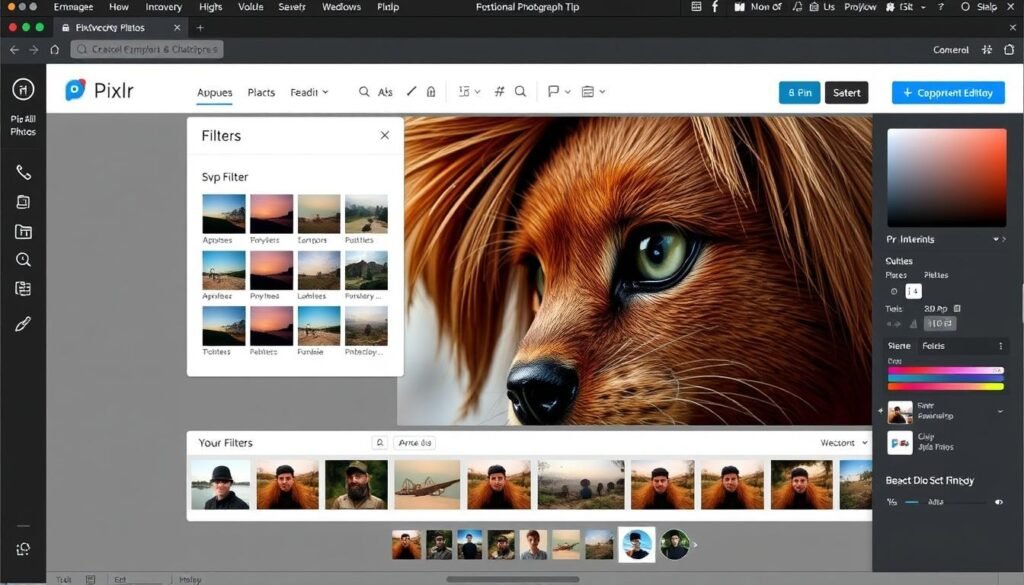Pick a color in the gradient picker
Screen dimensions: 1024x585
[946, 177]
